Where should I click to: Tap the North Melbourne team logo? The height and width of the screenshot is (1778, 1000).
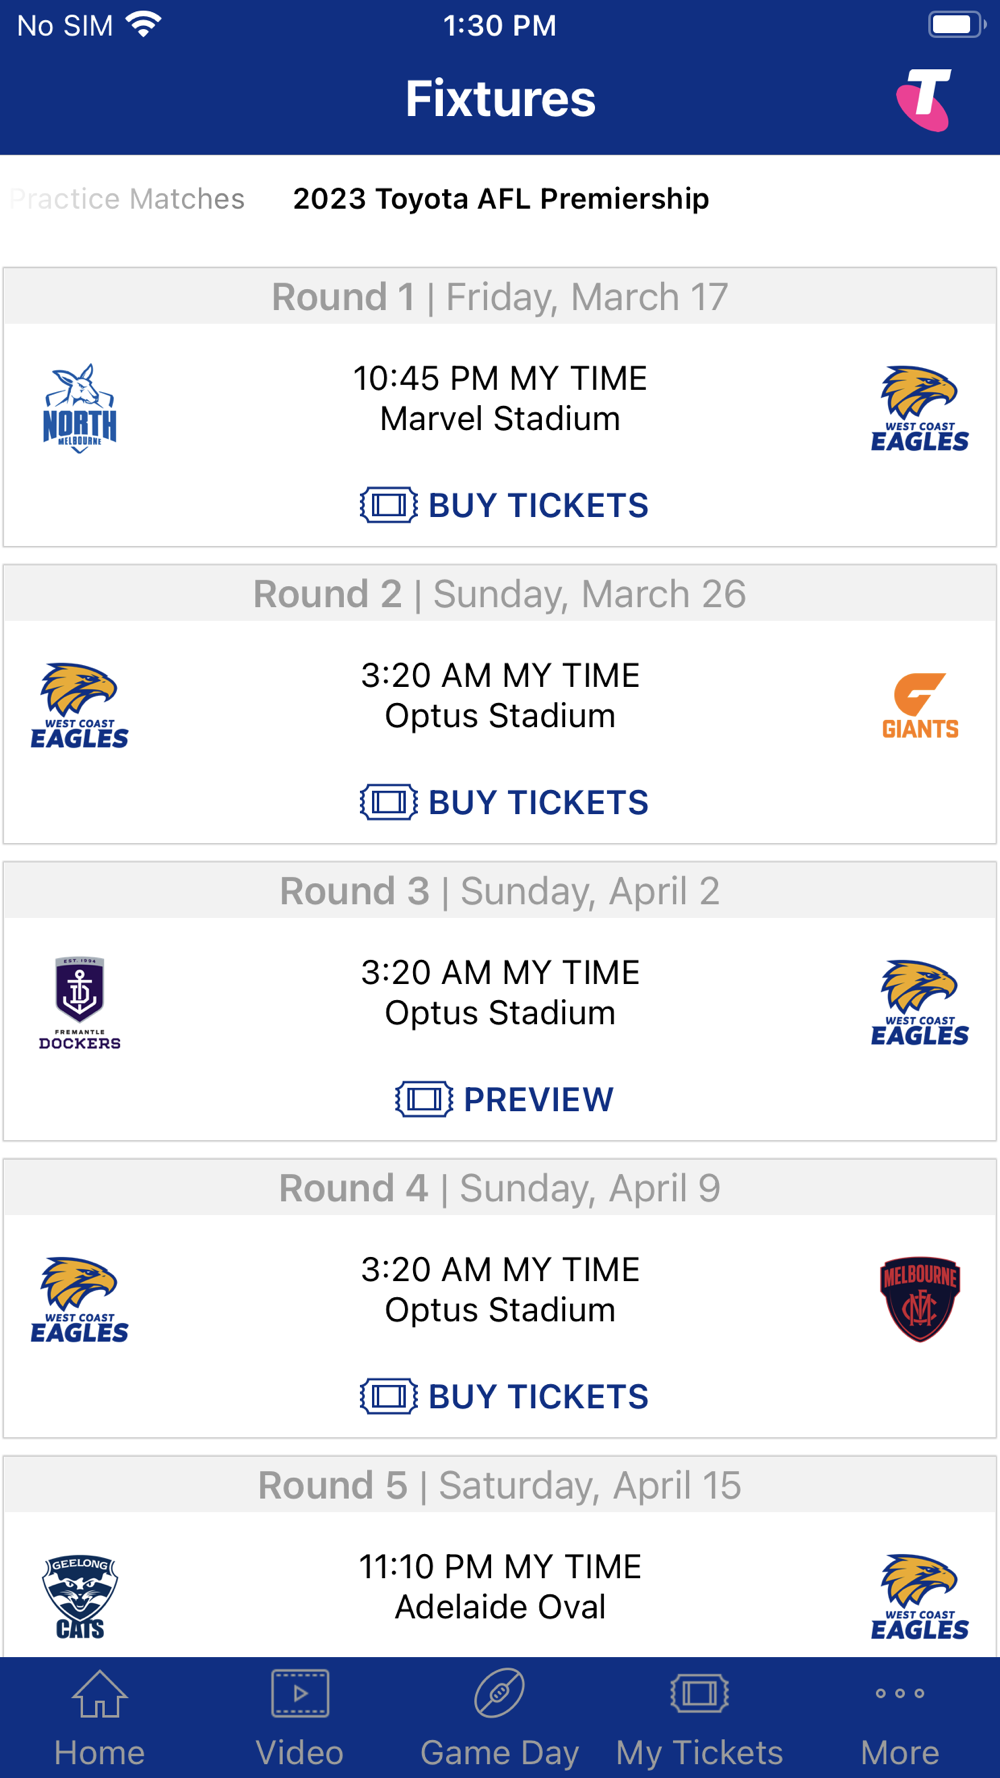click(80, 409)
